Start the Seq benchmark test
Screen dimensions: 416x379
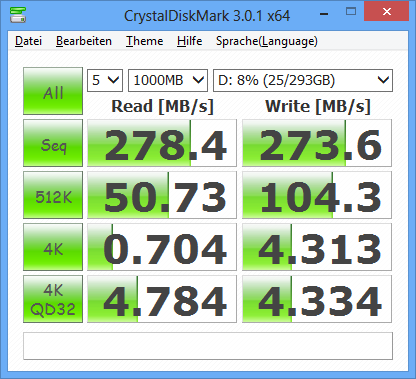(x=53, y=143)
